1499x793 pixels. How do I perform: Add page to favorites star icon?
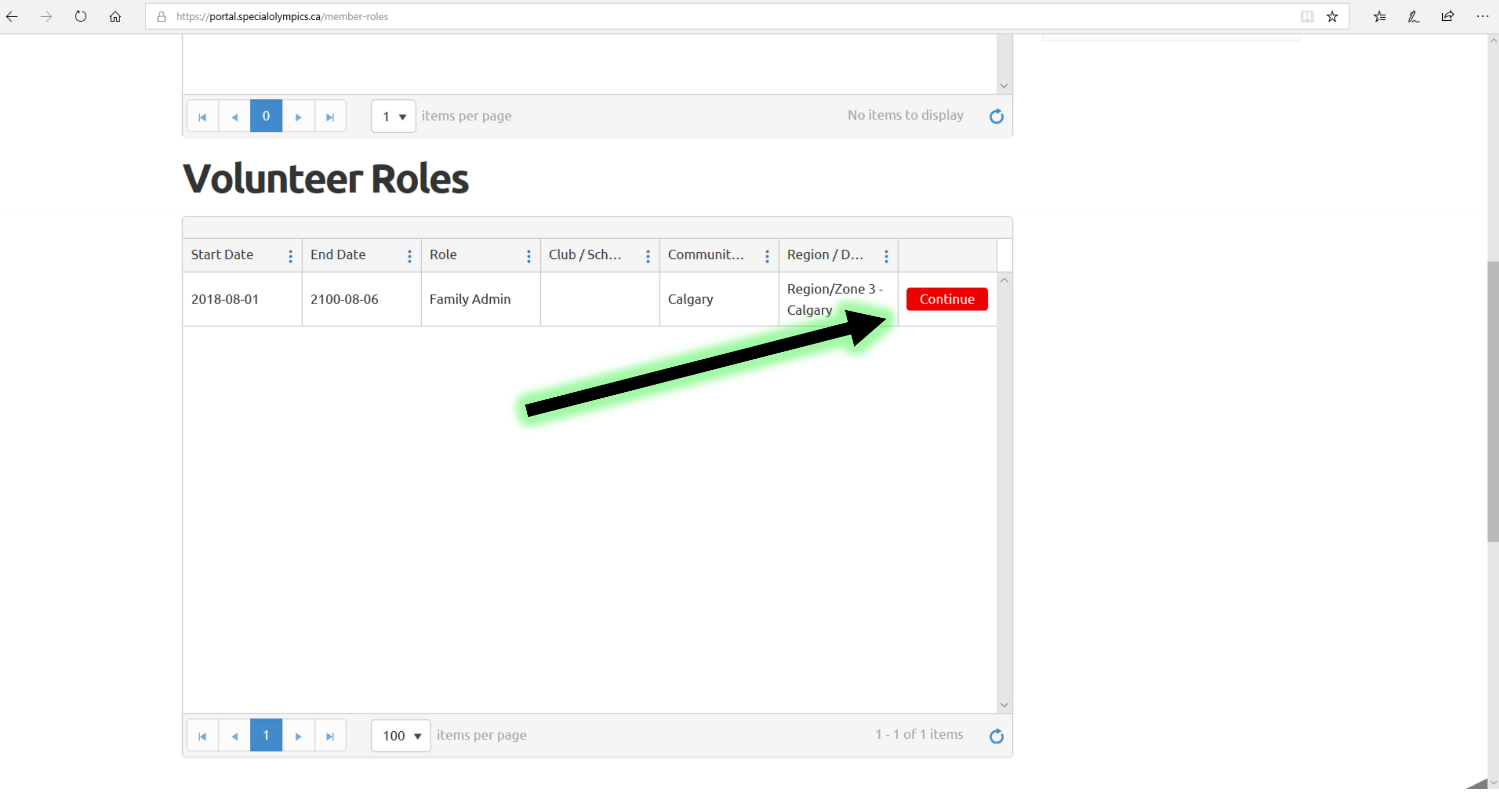pyautogui.click(x=1332, y=16)
